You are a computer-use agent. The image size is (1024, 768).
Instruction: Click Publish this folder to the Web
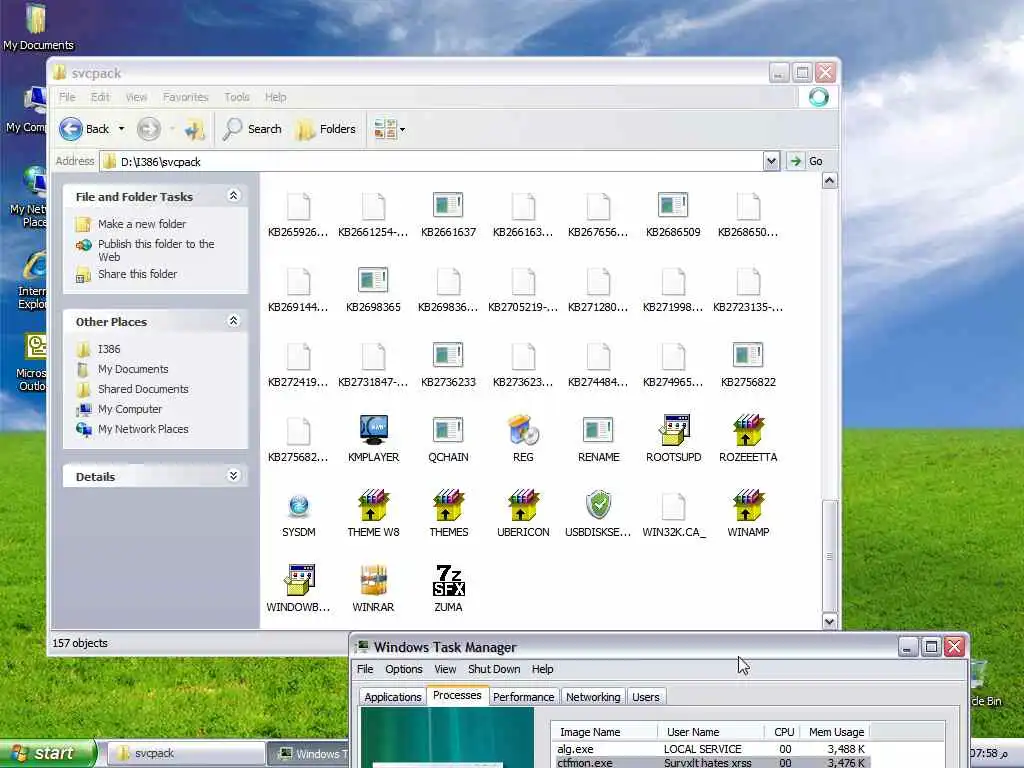pyautogui.click(x=156, y=250)
